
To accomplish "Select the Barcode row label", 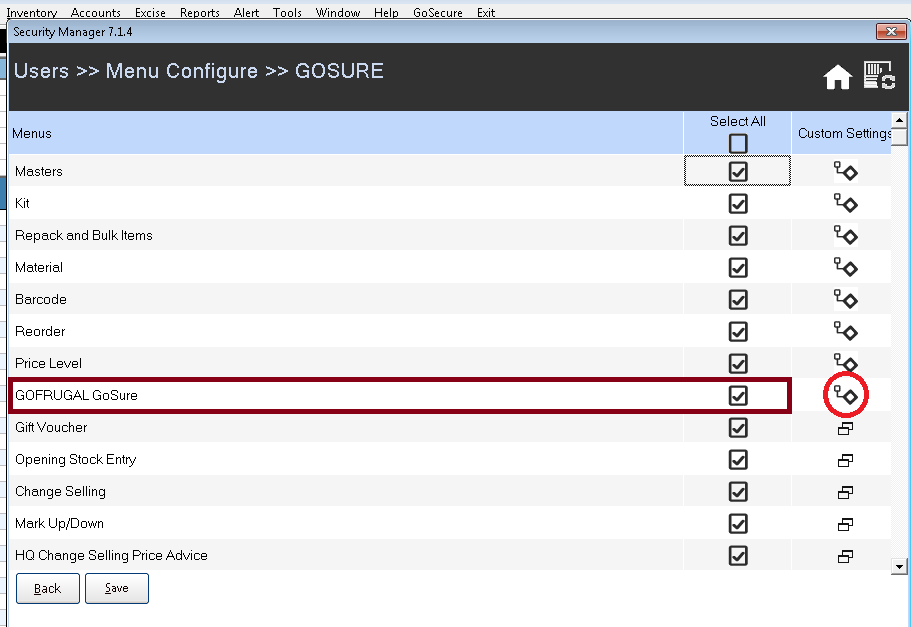I will [41, 299].
